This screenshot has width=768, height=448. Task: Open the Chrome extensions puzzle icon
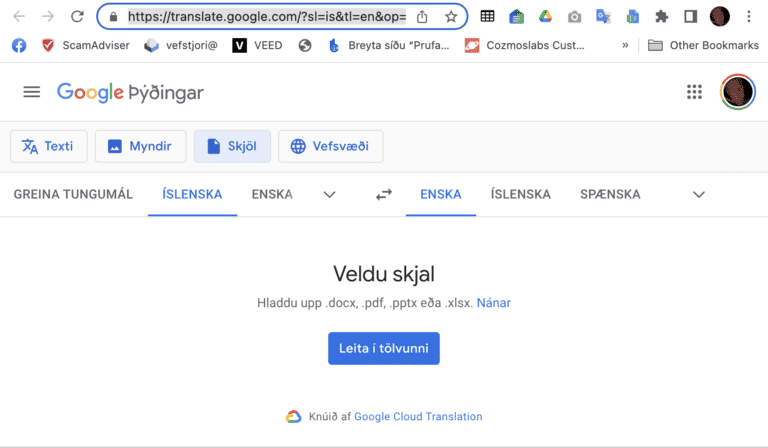pyautogui.click(x=661, y=17)
